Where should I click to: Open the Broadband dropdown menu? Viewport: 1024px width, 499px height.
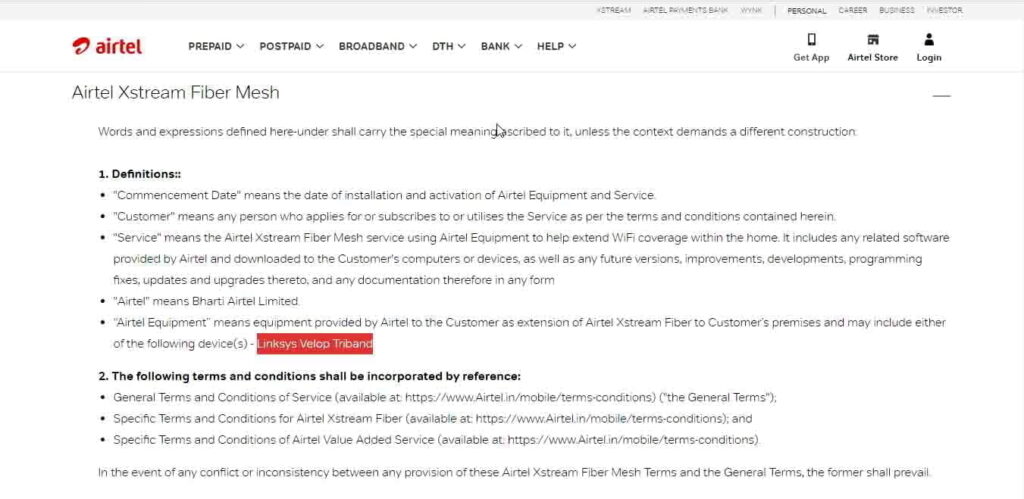[x=377, y=46]
